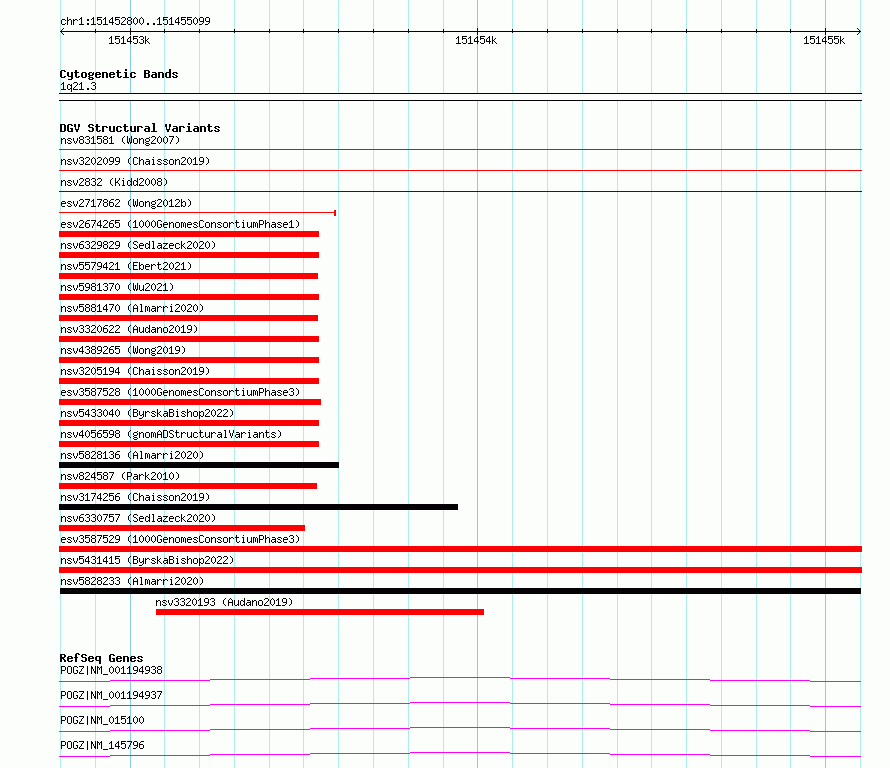Open the nsv824587 (Park2010) label
This screenshot has width=890, height=768.
click(120, 476)
